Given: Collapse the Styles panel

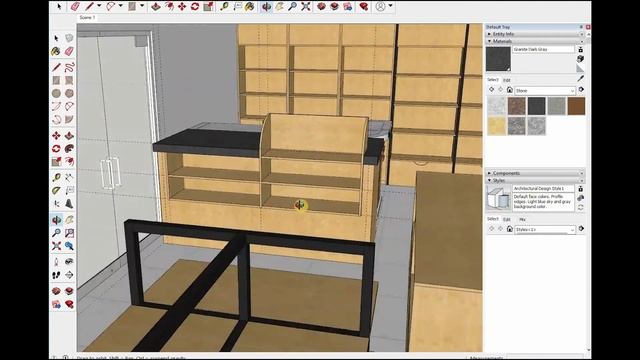Looking at the screenshot, I should point(536,180).
